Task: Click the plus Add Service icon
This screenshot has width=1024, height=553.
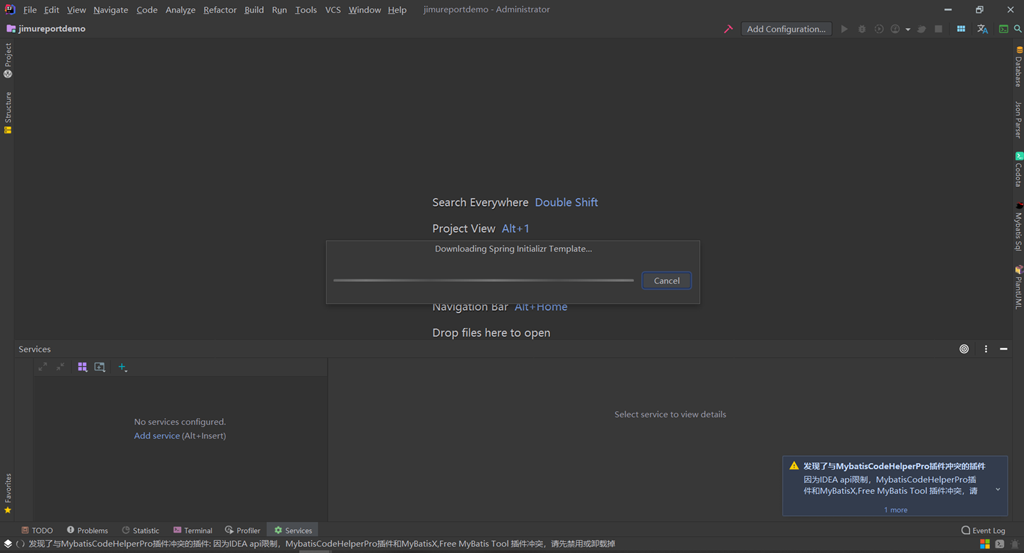Action: click(x=122, y=367)
